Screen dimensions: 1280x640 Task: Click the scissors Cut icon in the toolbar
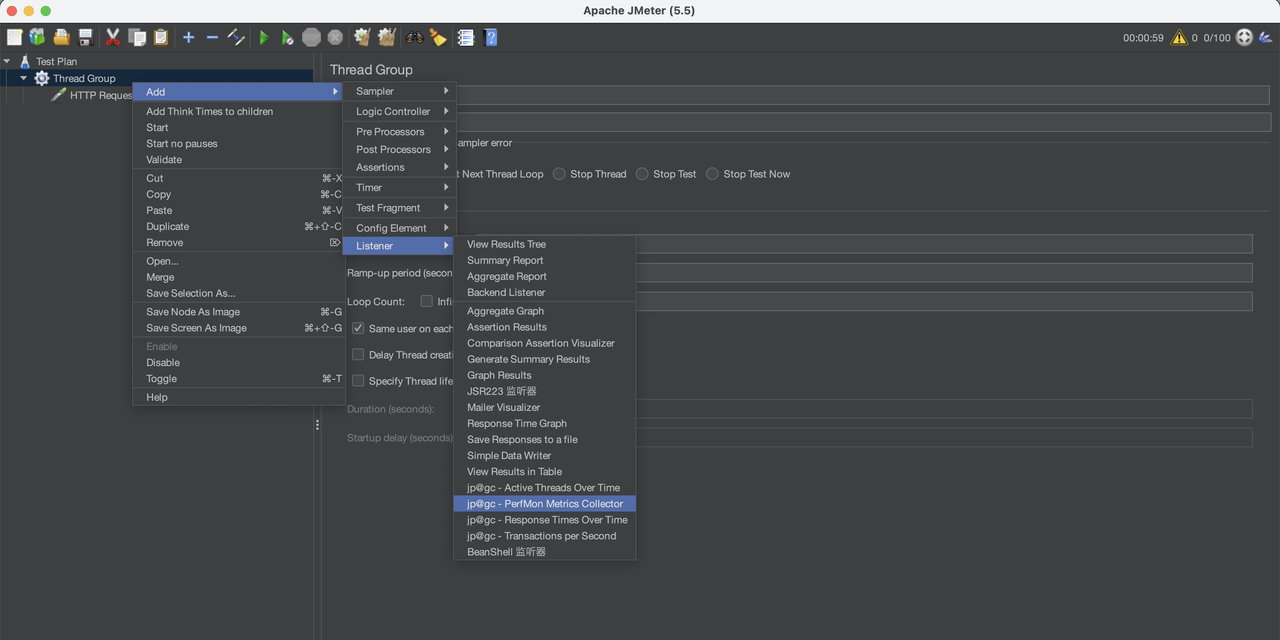pos(113,37)
